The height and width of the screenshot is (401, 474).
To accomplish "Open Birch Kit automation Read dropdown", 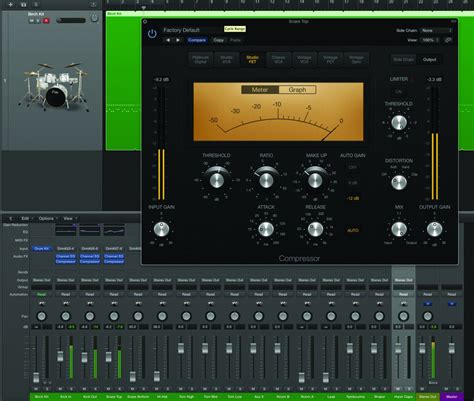I will coord(41,294).
